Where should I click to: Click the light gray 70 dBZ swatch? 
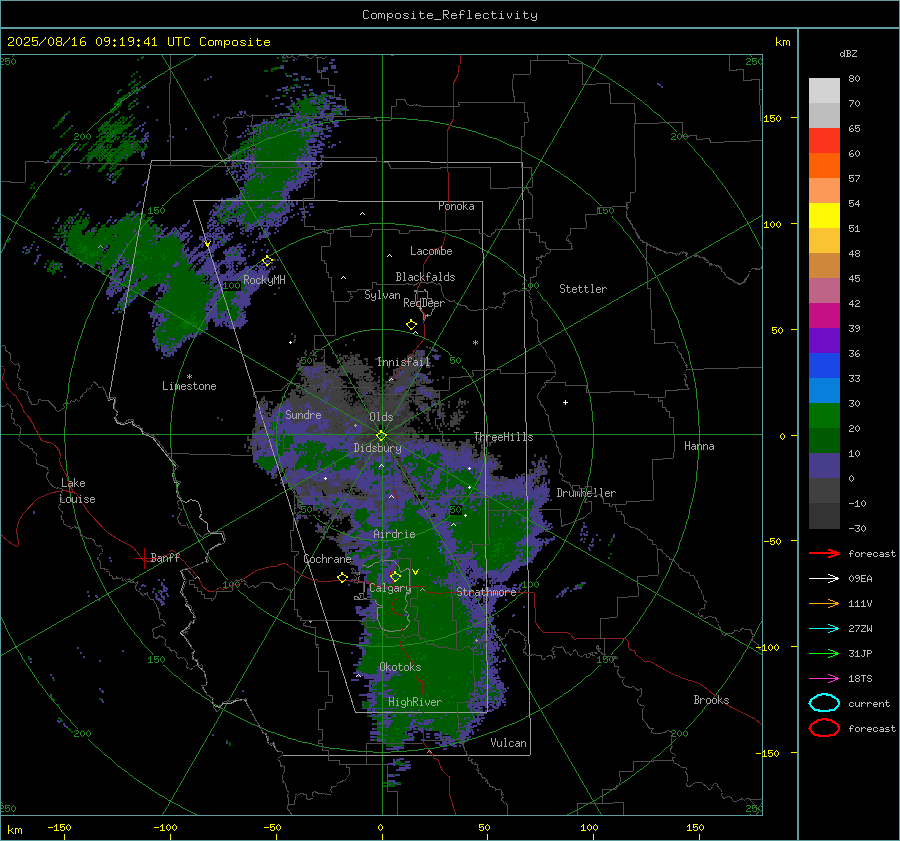(x=824, y=91)
